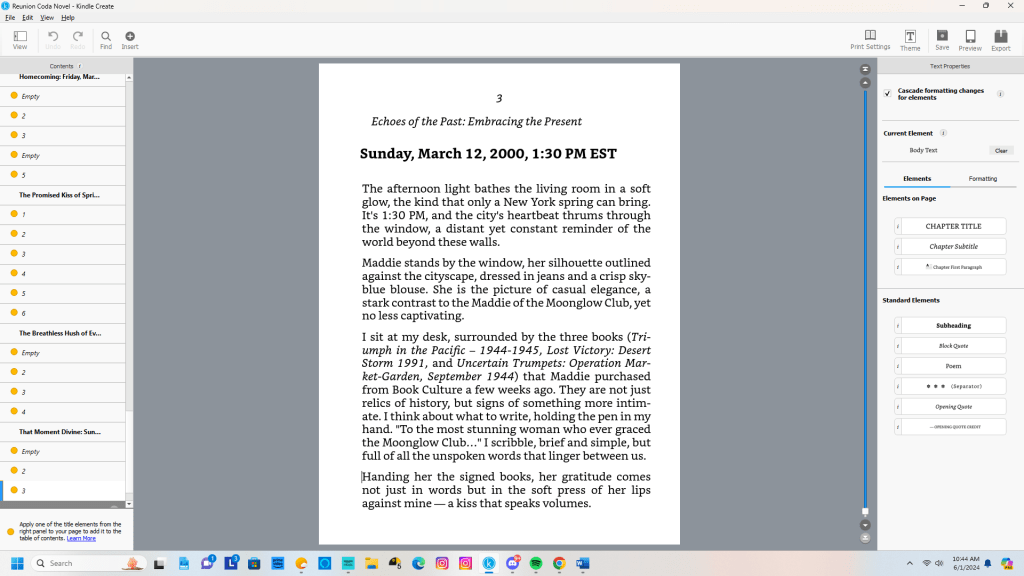Open the View panel toggle in toolbar

20,40
